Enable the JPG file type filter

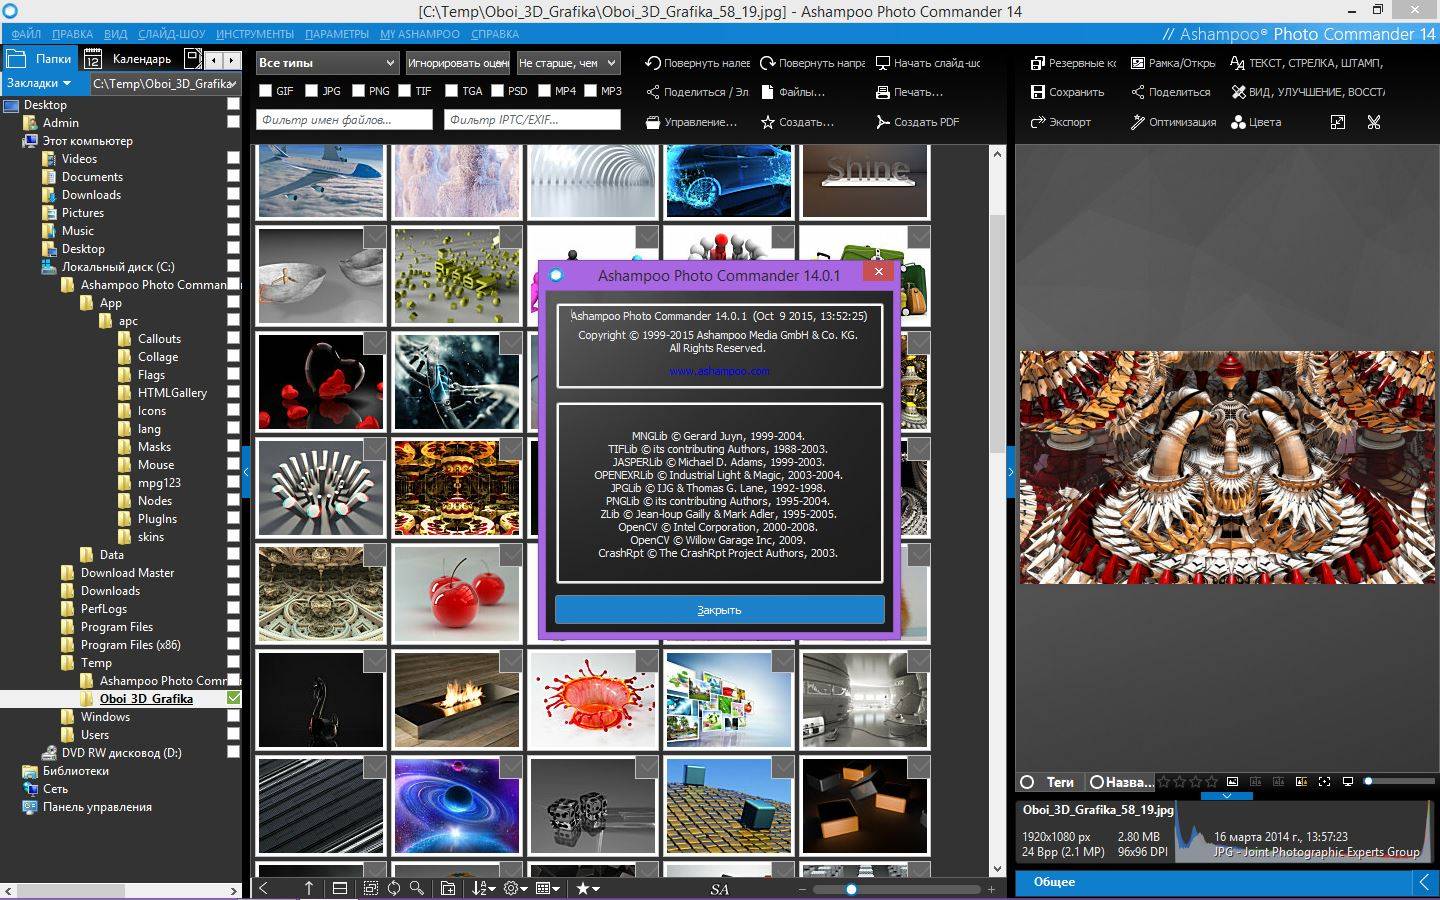312,91
